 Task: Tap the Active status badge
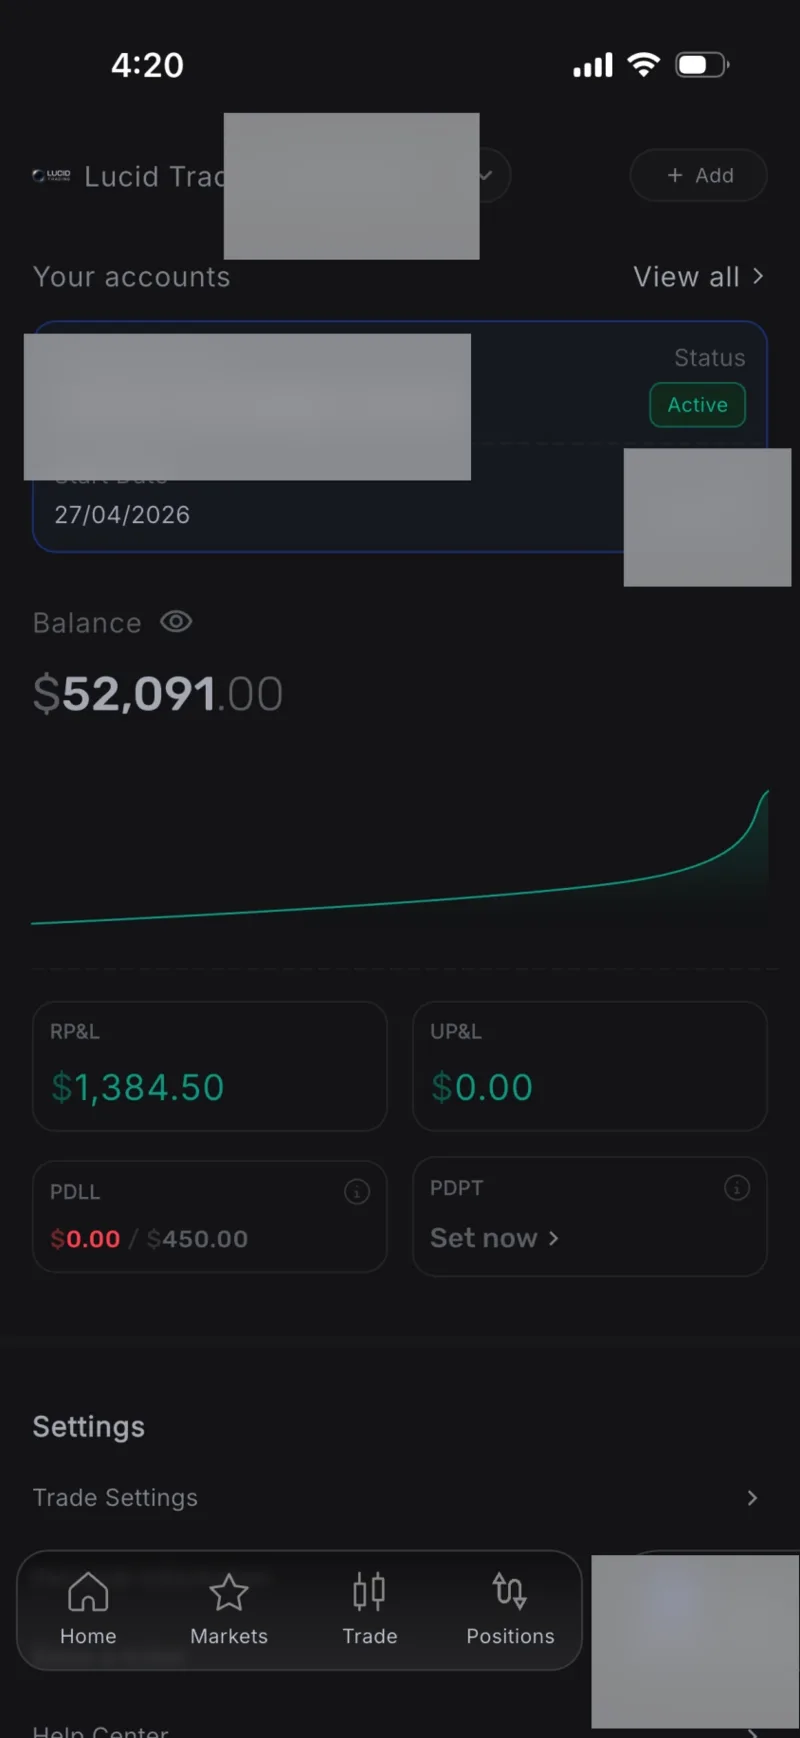tap(698, 405)
